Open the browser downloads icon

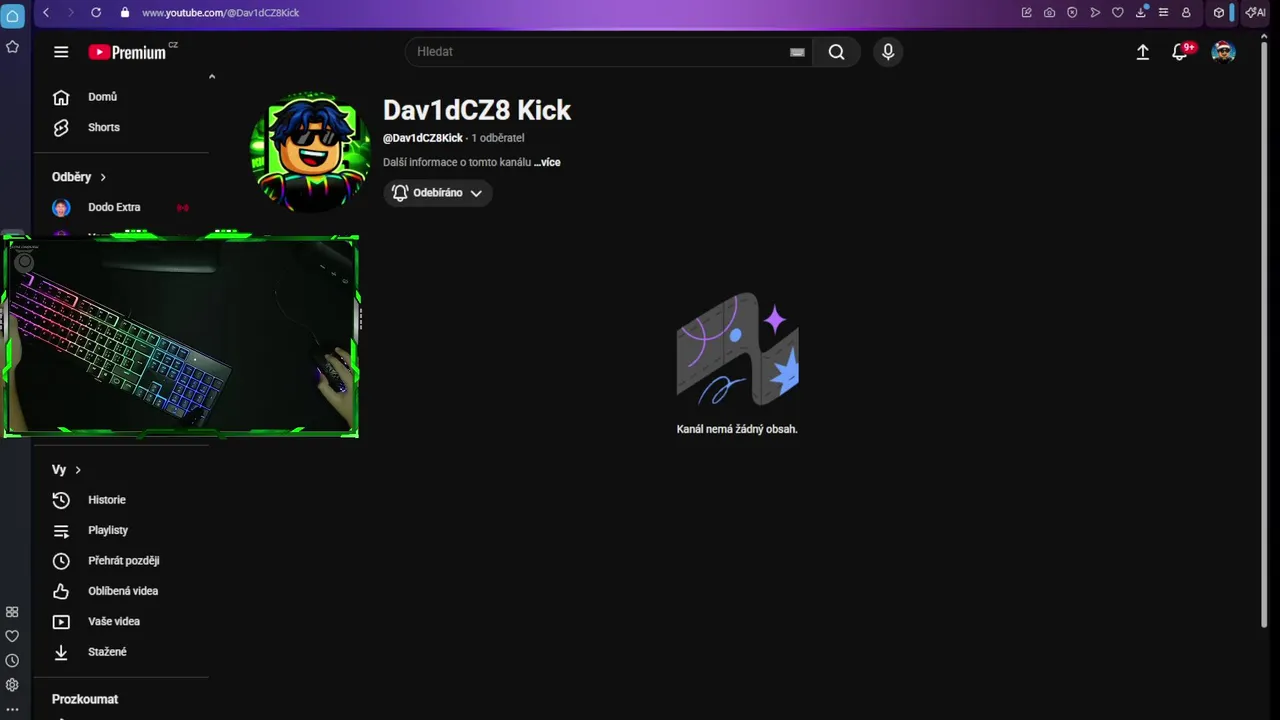tap(1141, 12)
